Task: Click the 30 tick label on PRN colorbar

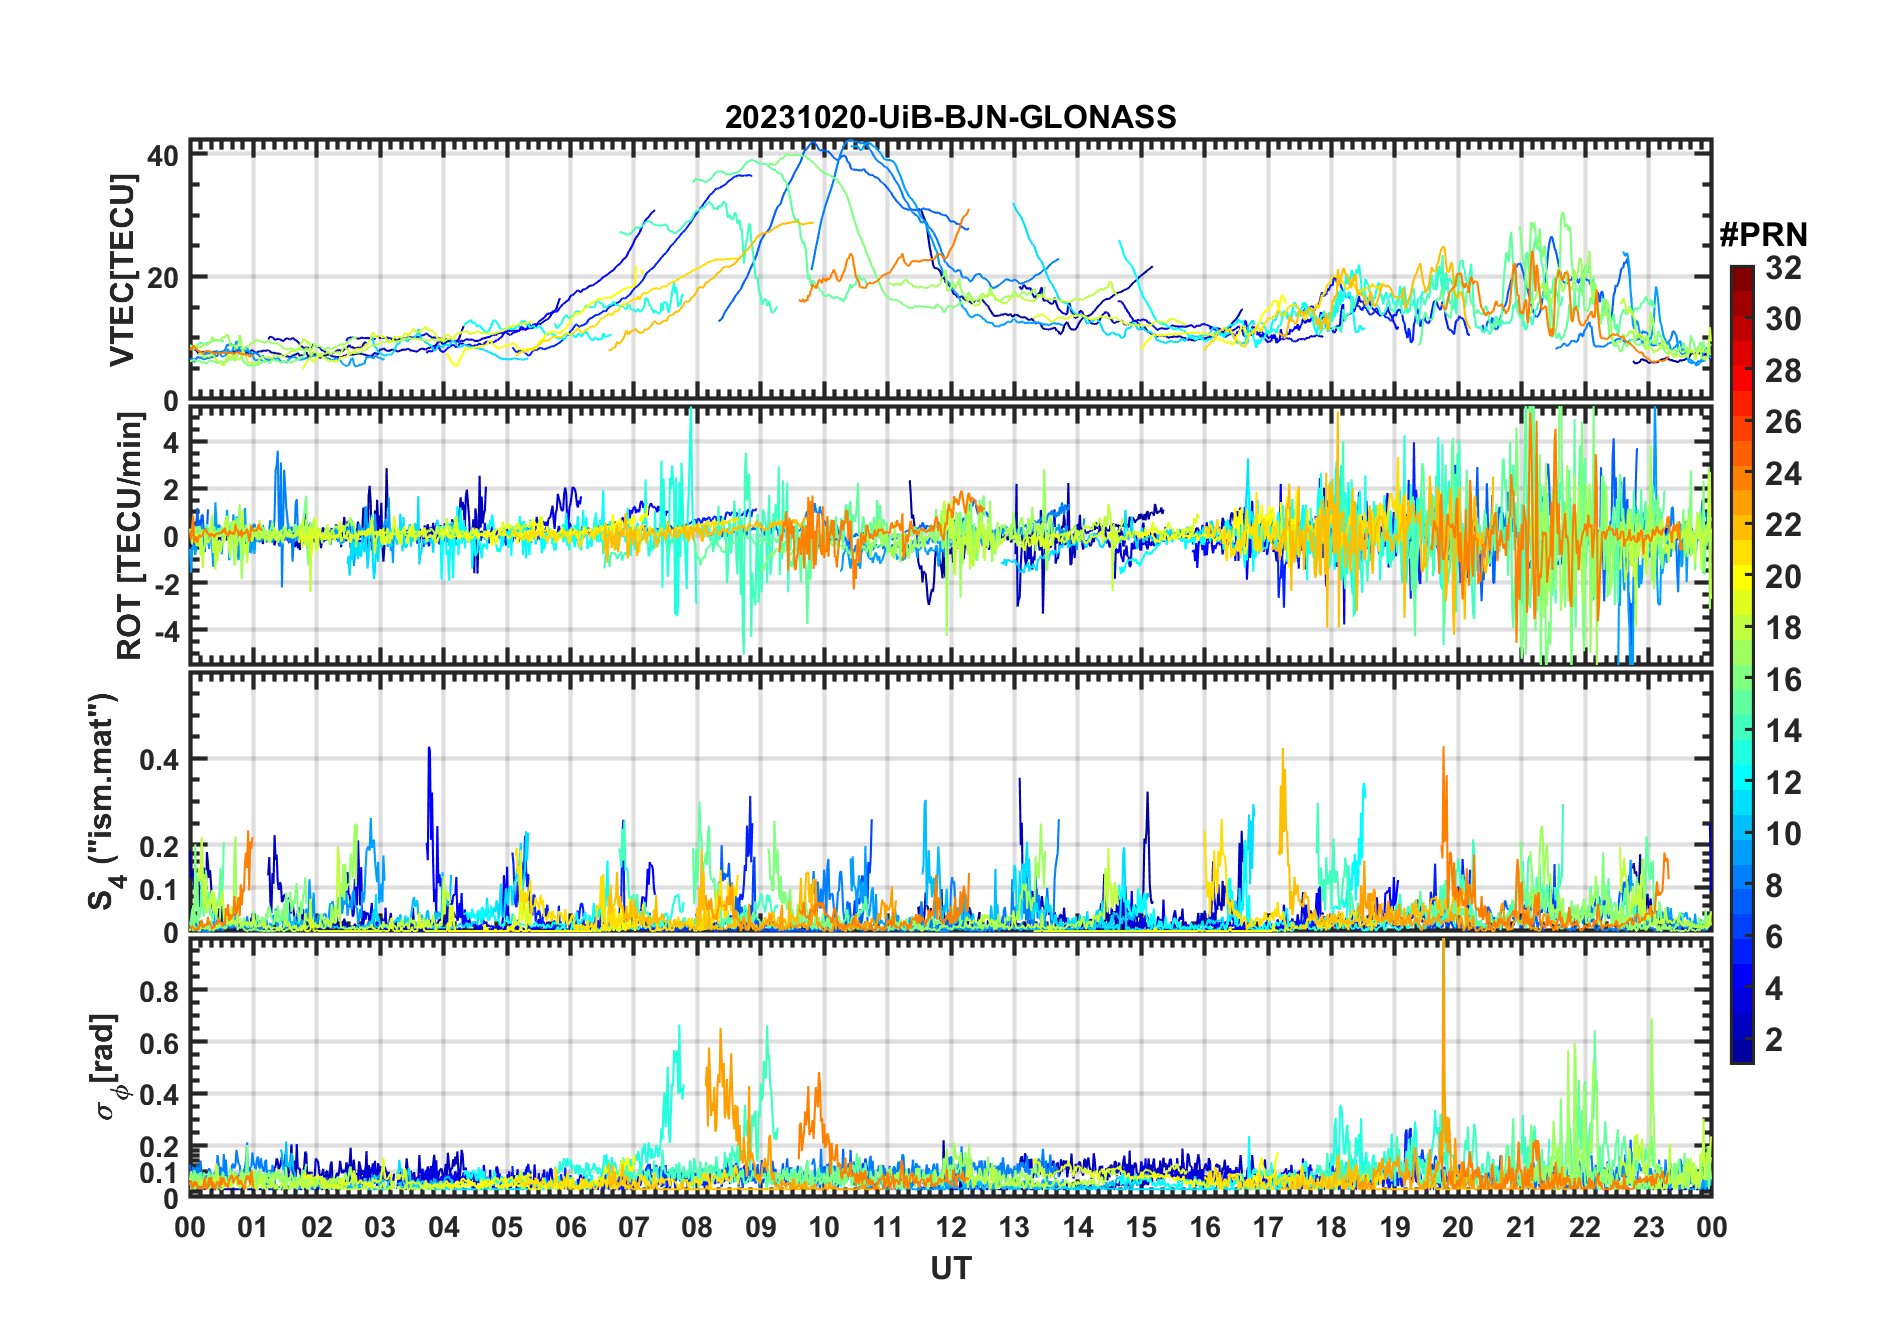Action: point(1783,319)
